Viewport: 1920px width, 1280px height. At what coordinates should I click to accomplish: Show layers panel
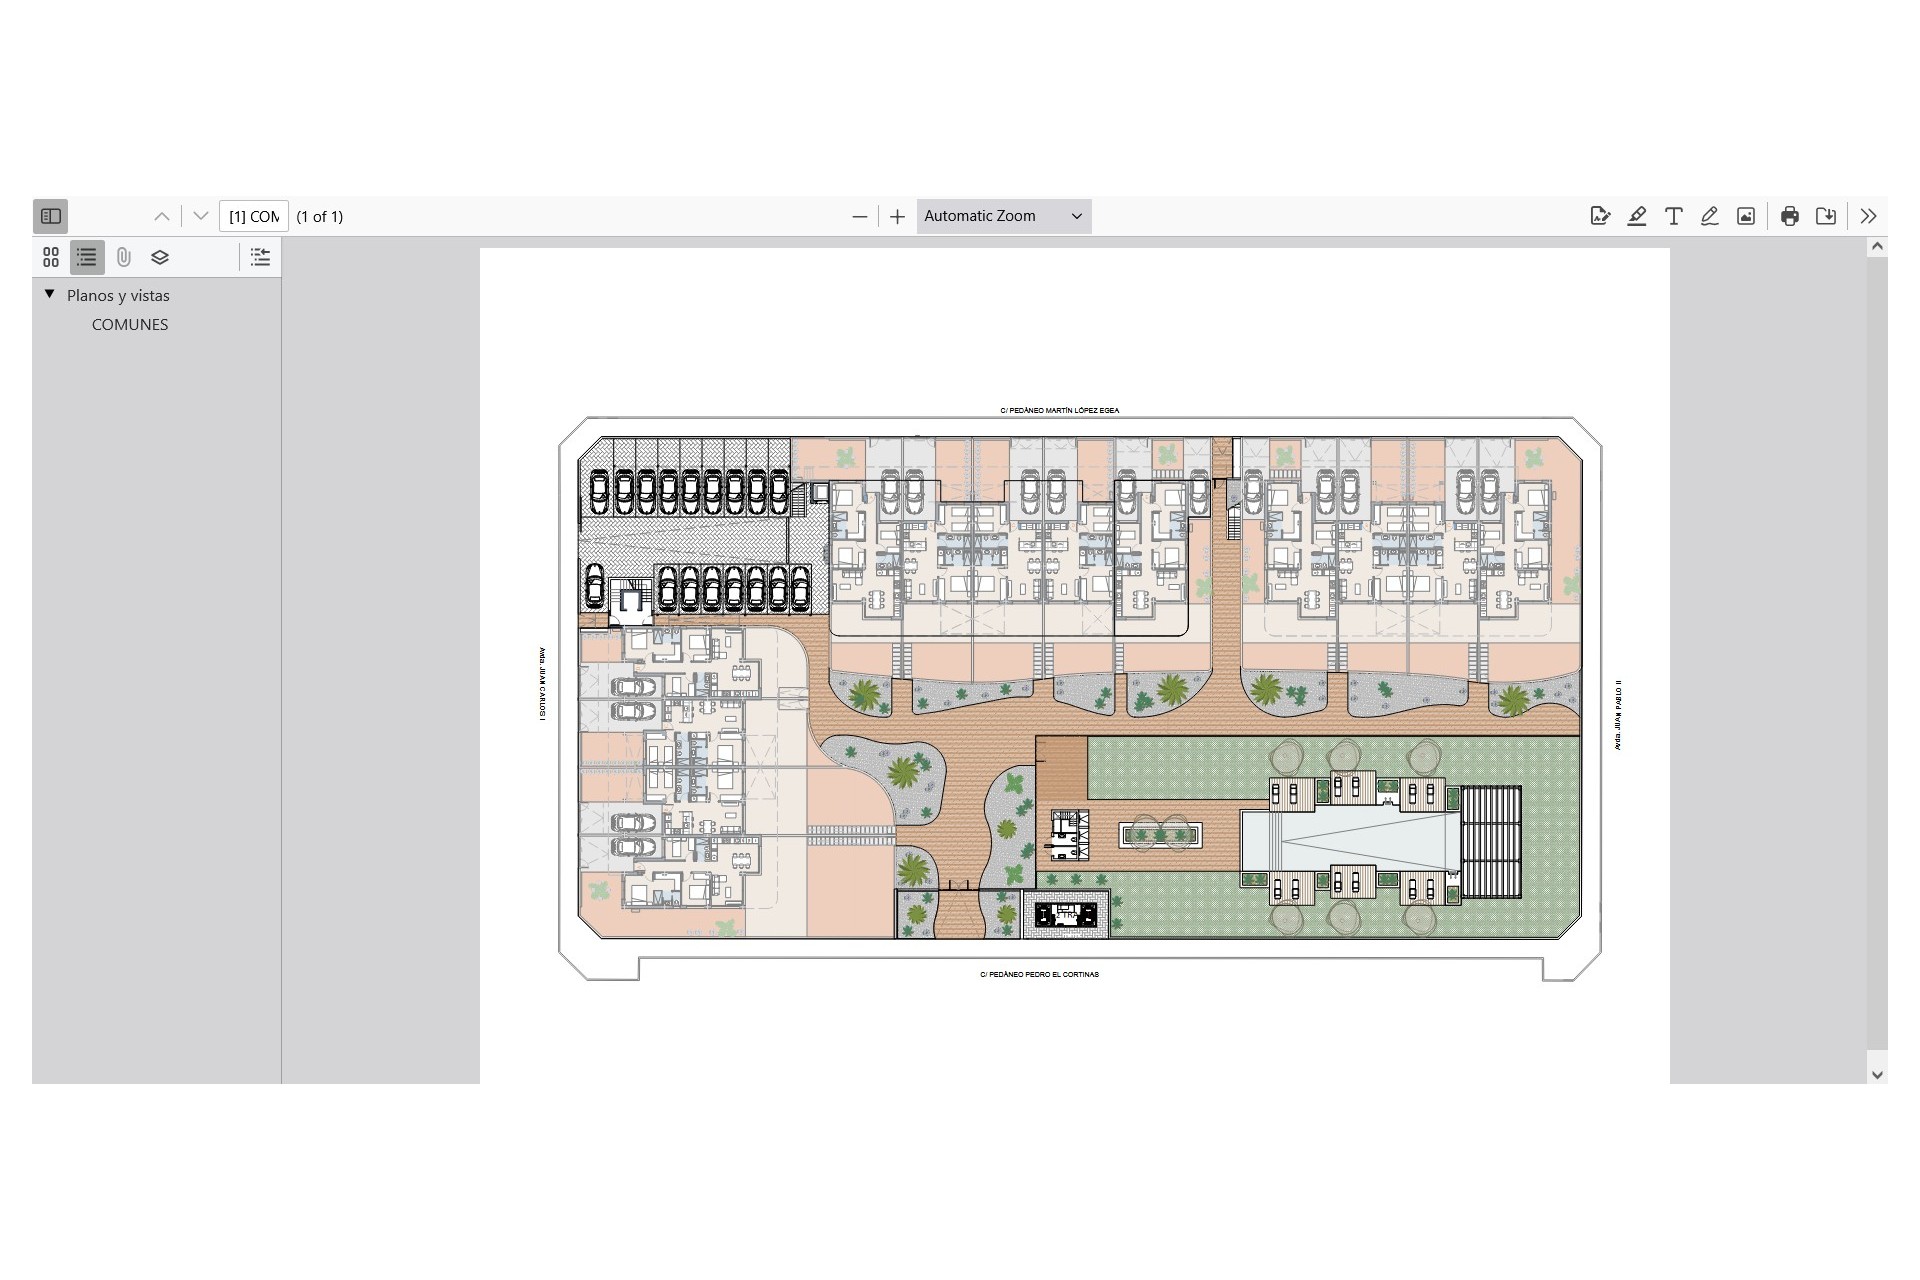tap(160, 257)
